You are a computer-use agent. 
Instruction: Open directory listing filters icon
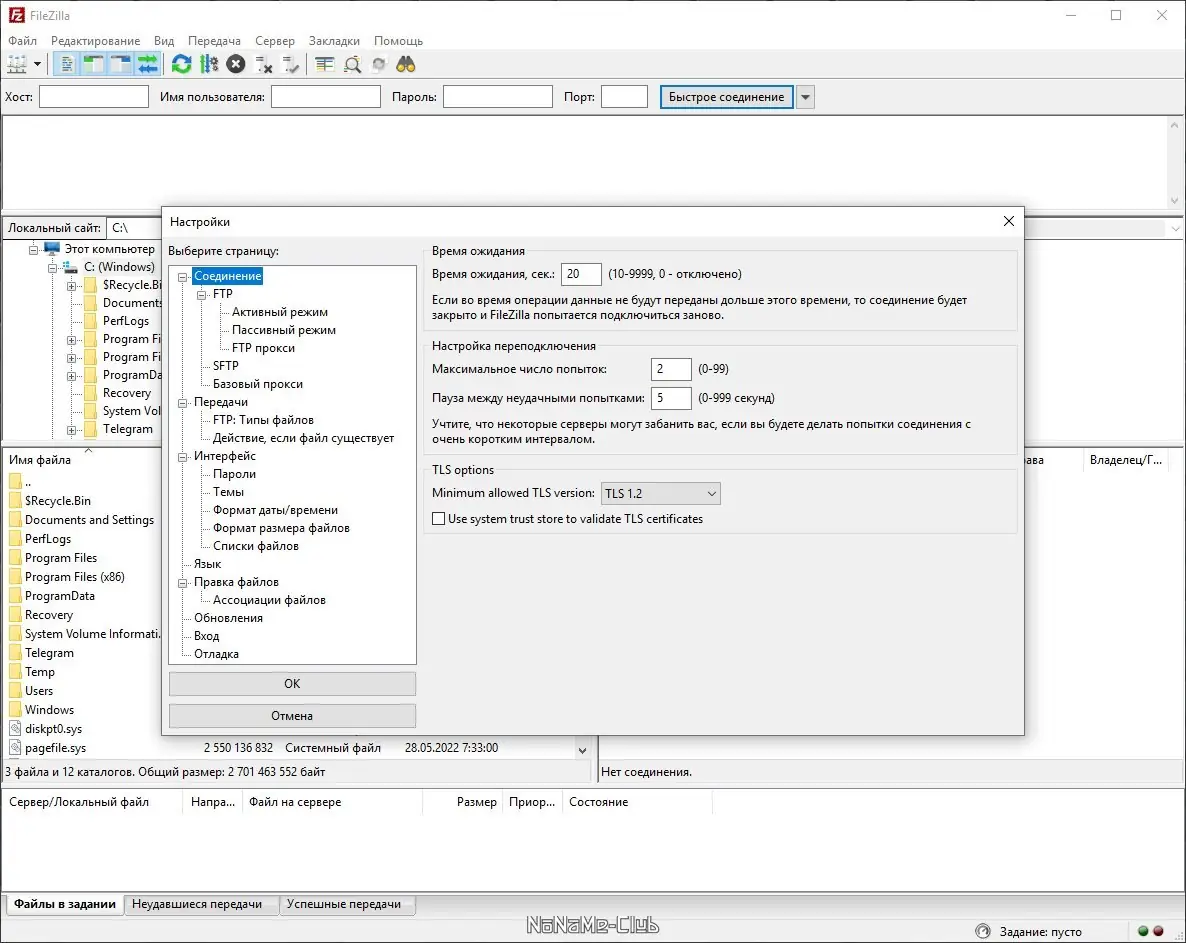point(324,64)
